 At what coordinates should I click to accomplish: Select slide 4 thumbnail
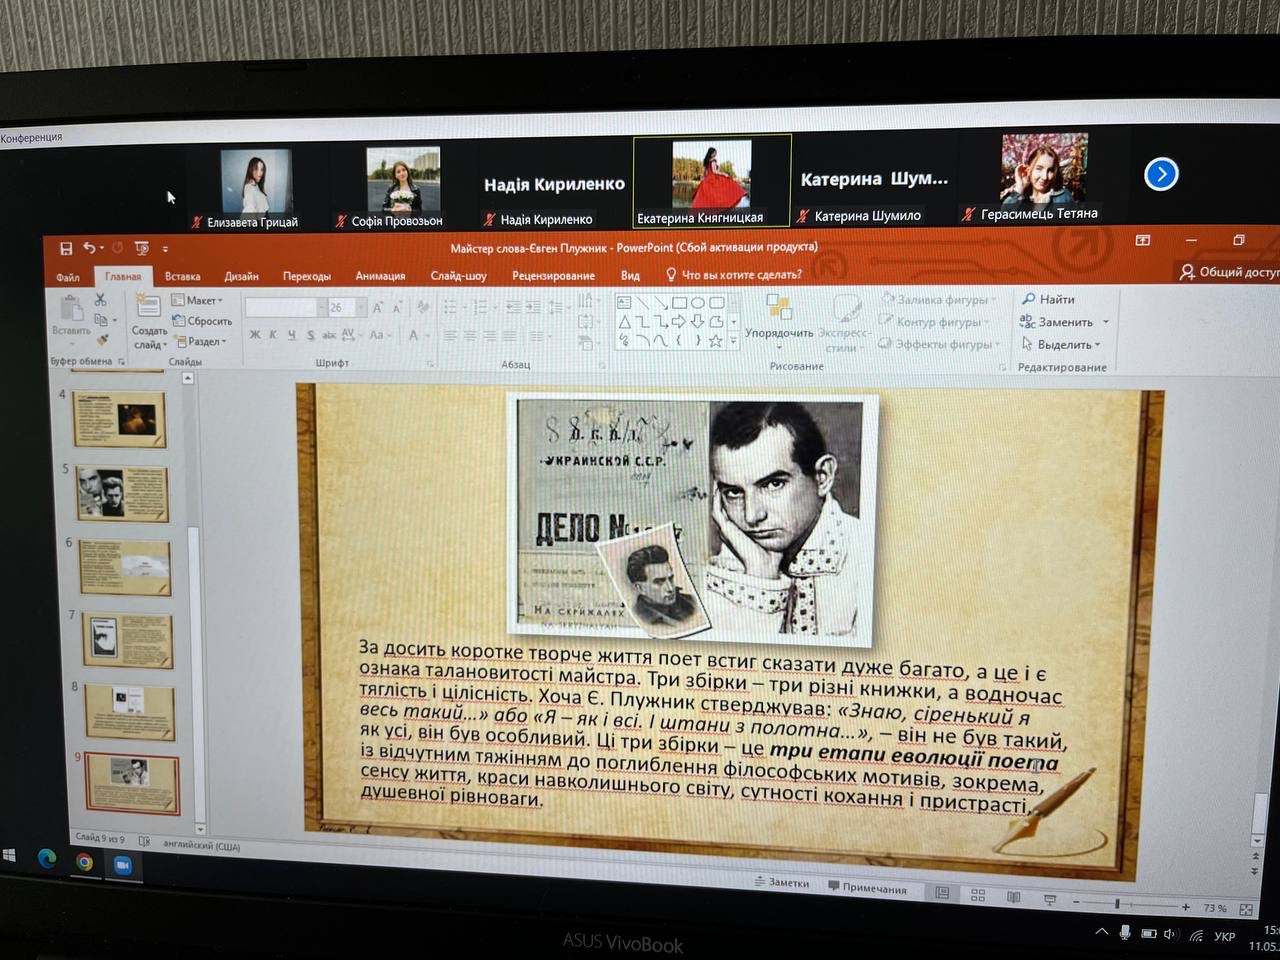119,419
